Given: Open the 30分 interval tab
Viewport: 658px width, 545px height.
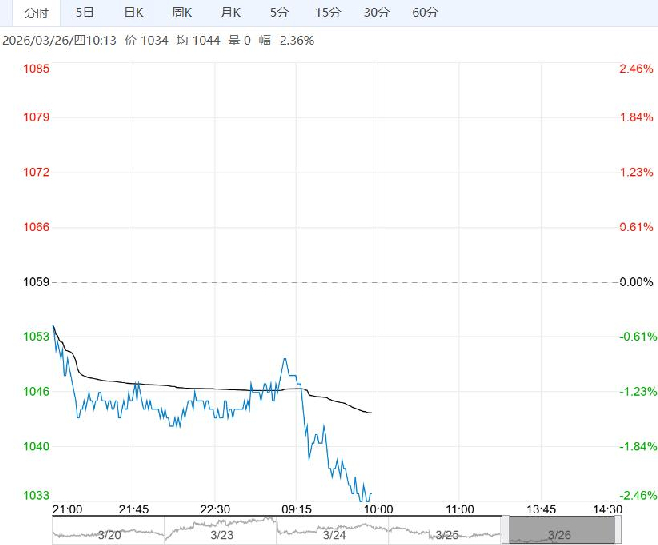Looking at the screenshot, I should (377, 13).
